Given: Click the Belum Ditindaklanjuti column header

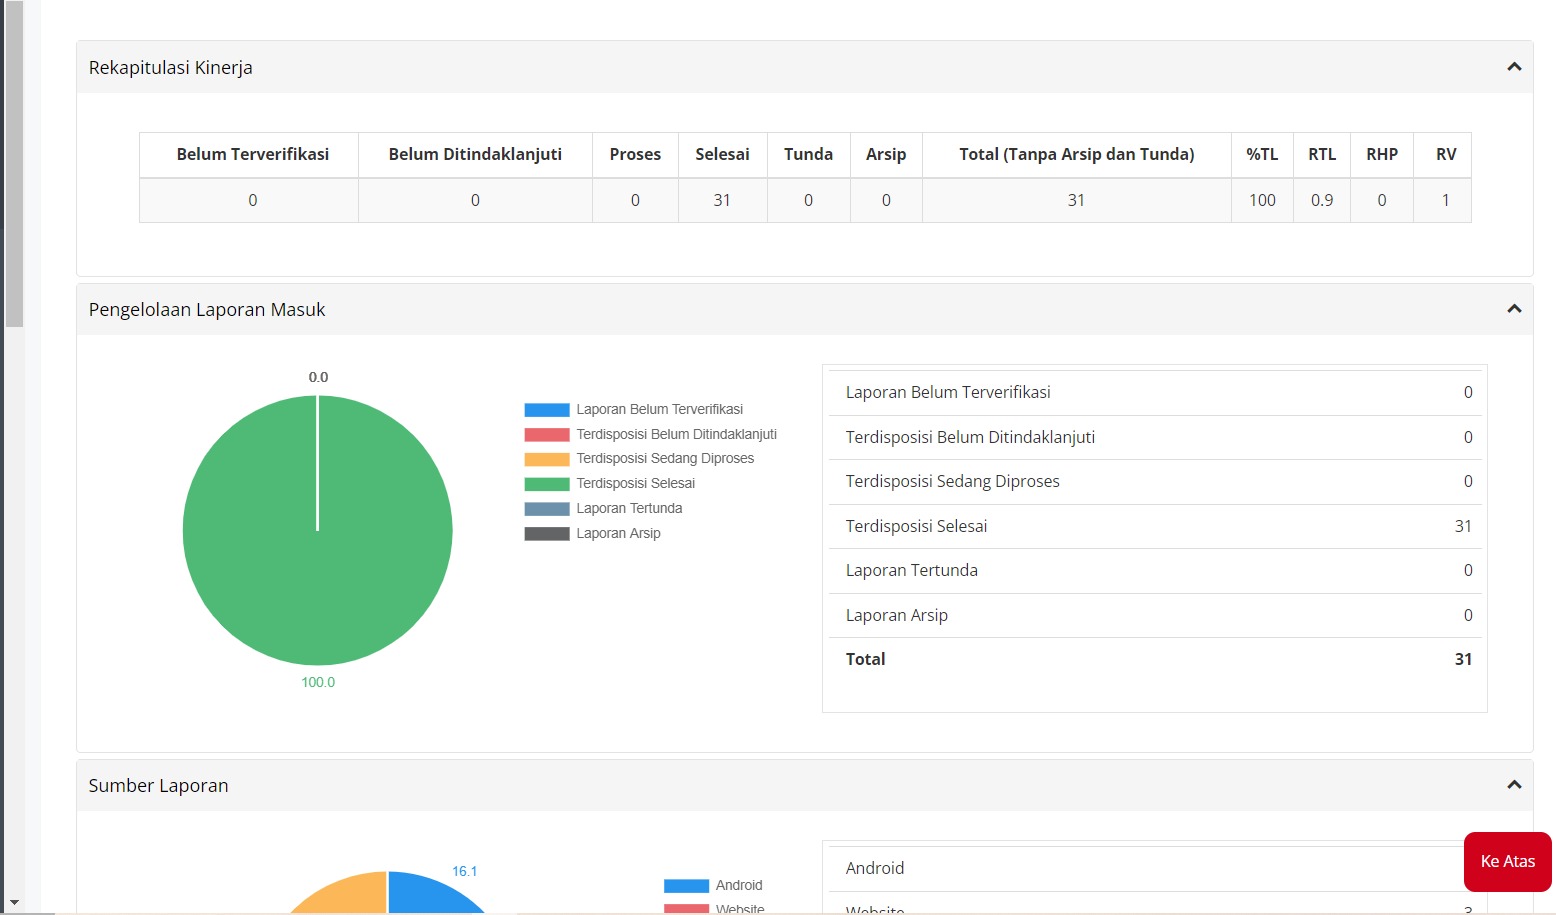Looking at the screenshot, I should 475,154.
